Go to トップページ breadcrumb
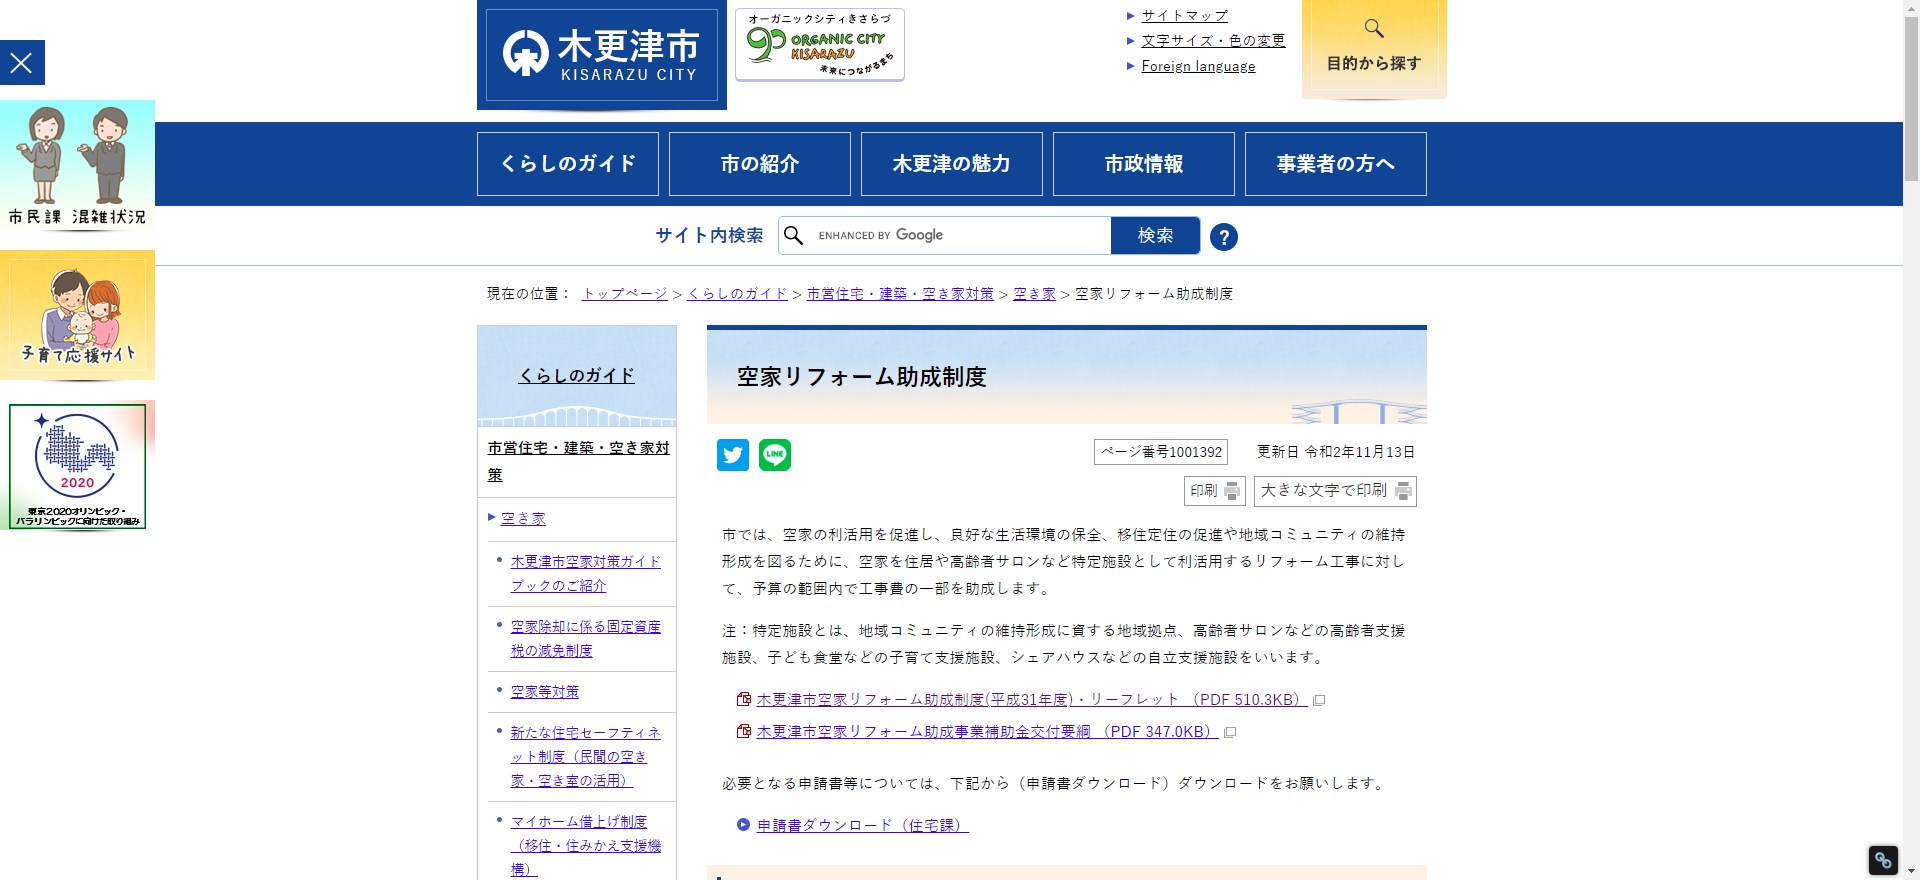Image resolution: width=1920 pixels, height=880 pixels. 625,294
